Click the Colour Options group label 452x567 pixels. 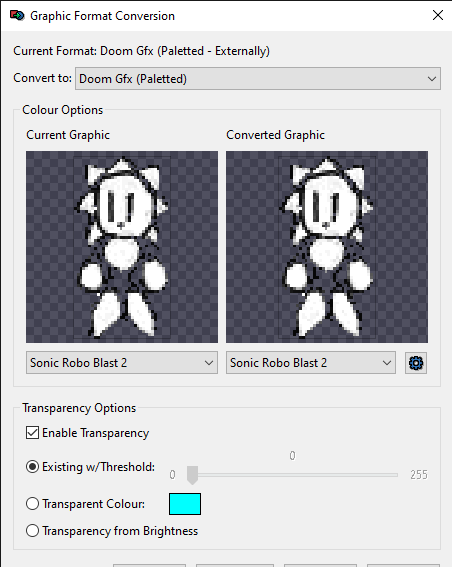pos(63,110)
